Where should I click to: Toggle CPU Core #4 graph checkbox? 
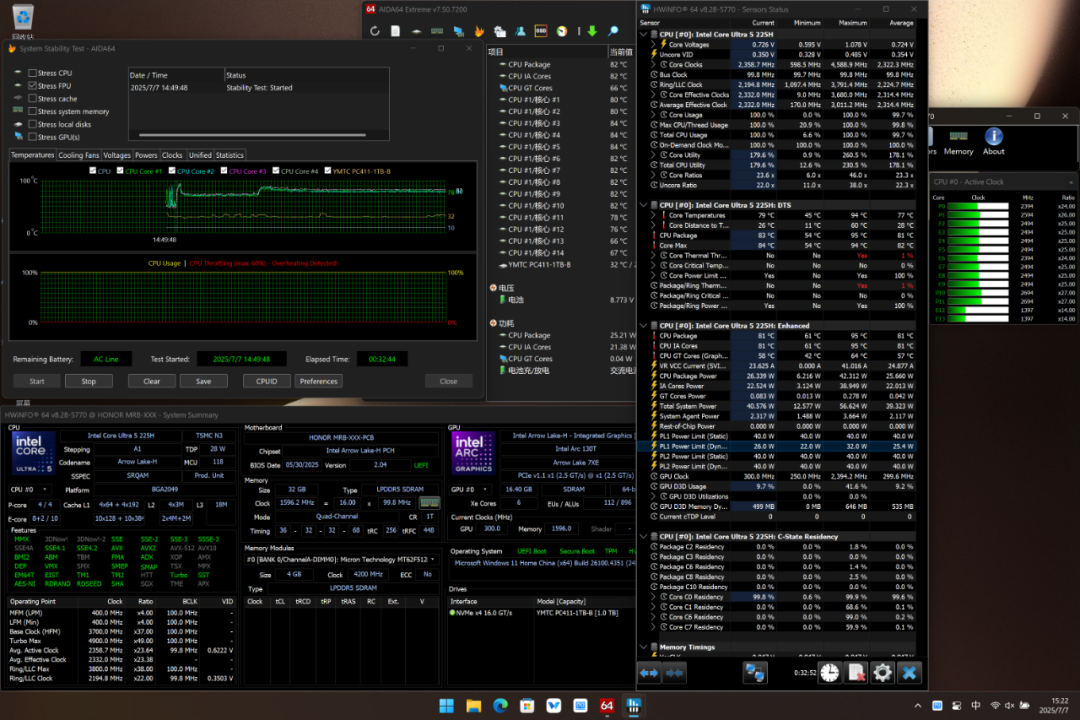pyautogui.click(x=276, y=171)
